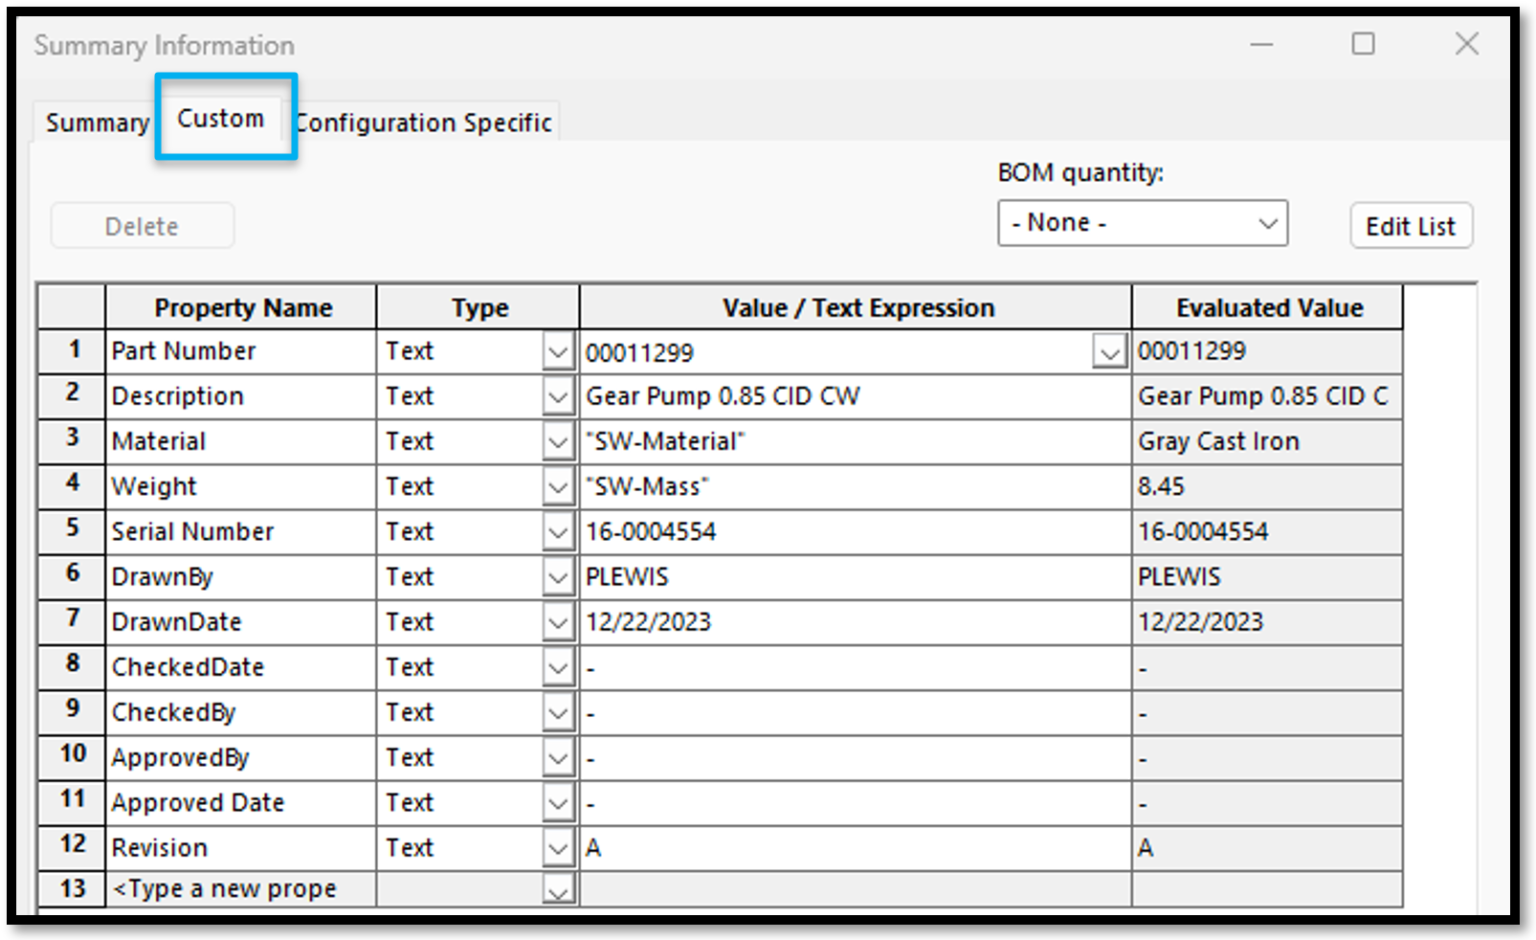
Task: Expand the Type dropdown on row 13
Action: [x=557, y=888]
